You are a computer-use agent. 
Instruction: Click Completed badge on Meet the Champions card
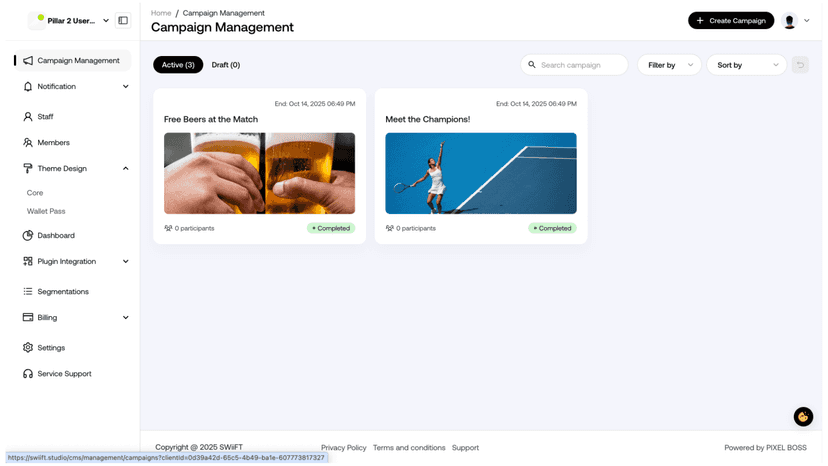tap(552, 229)
